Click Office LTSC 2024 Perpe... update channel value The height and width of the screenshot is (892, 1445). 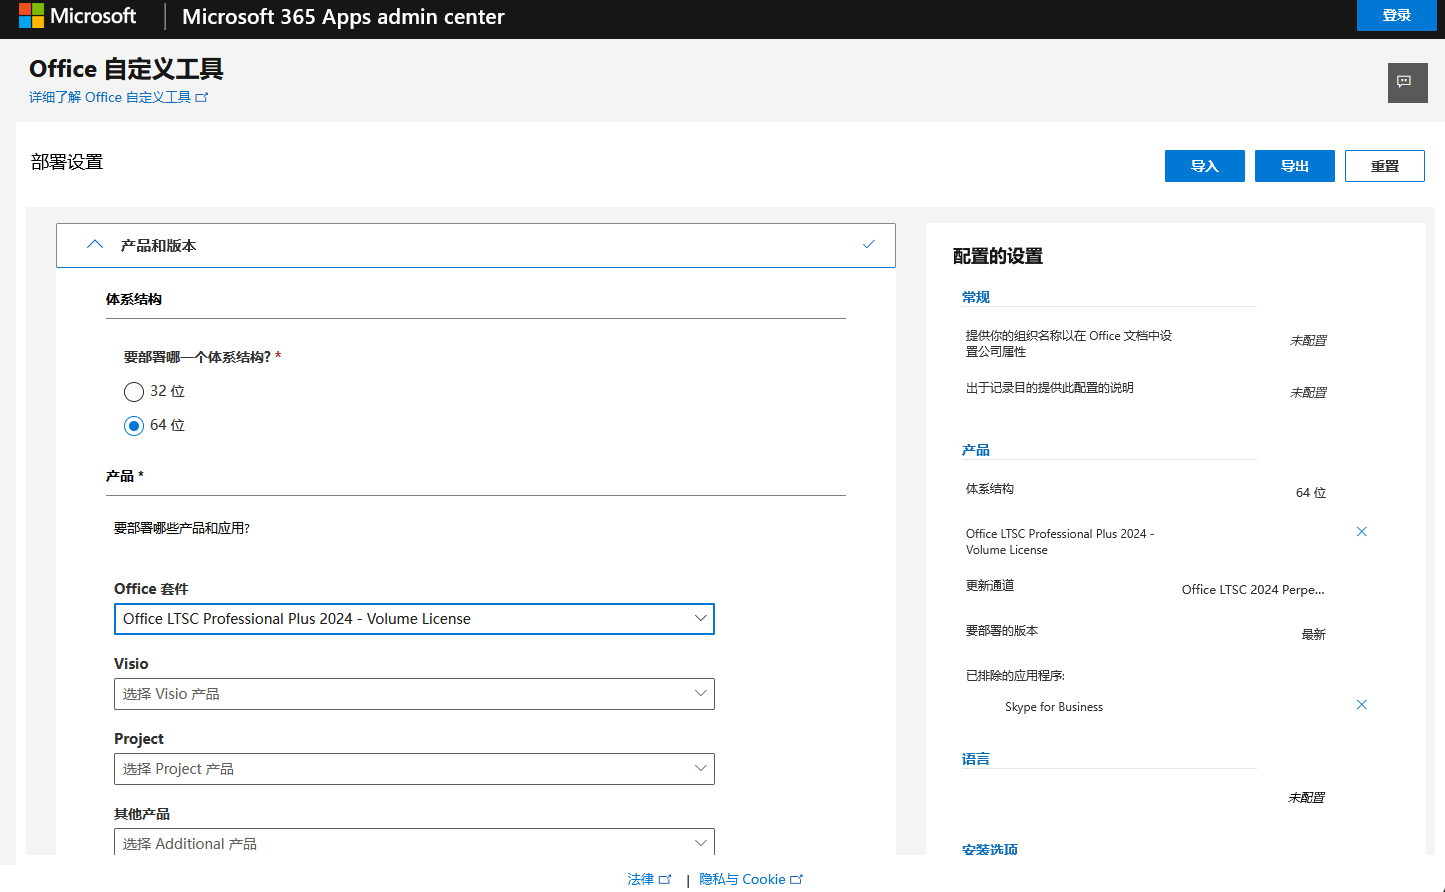tap(1253, 590)
